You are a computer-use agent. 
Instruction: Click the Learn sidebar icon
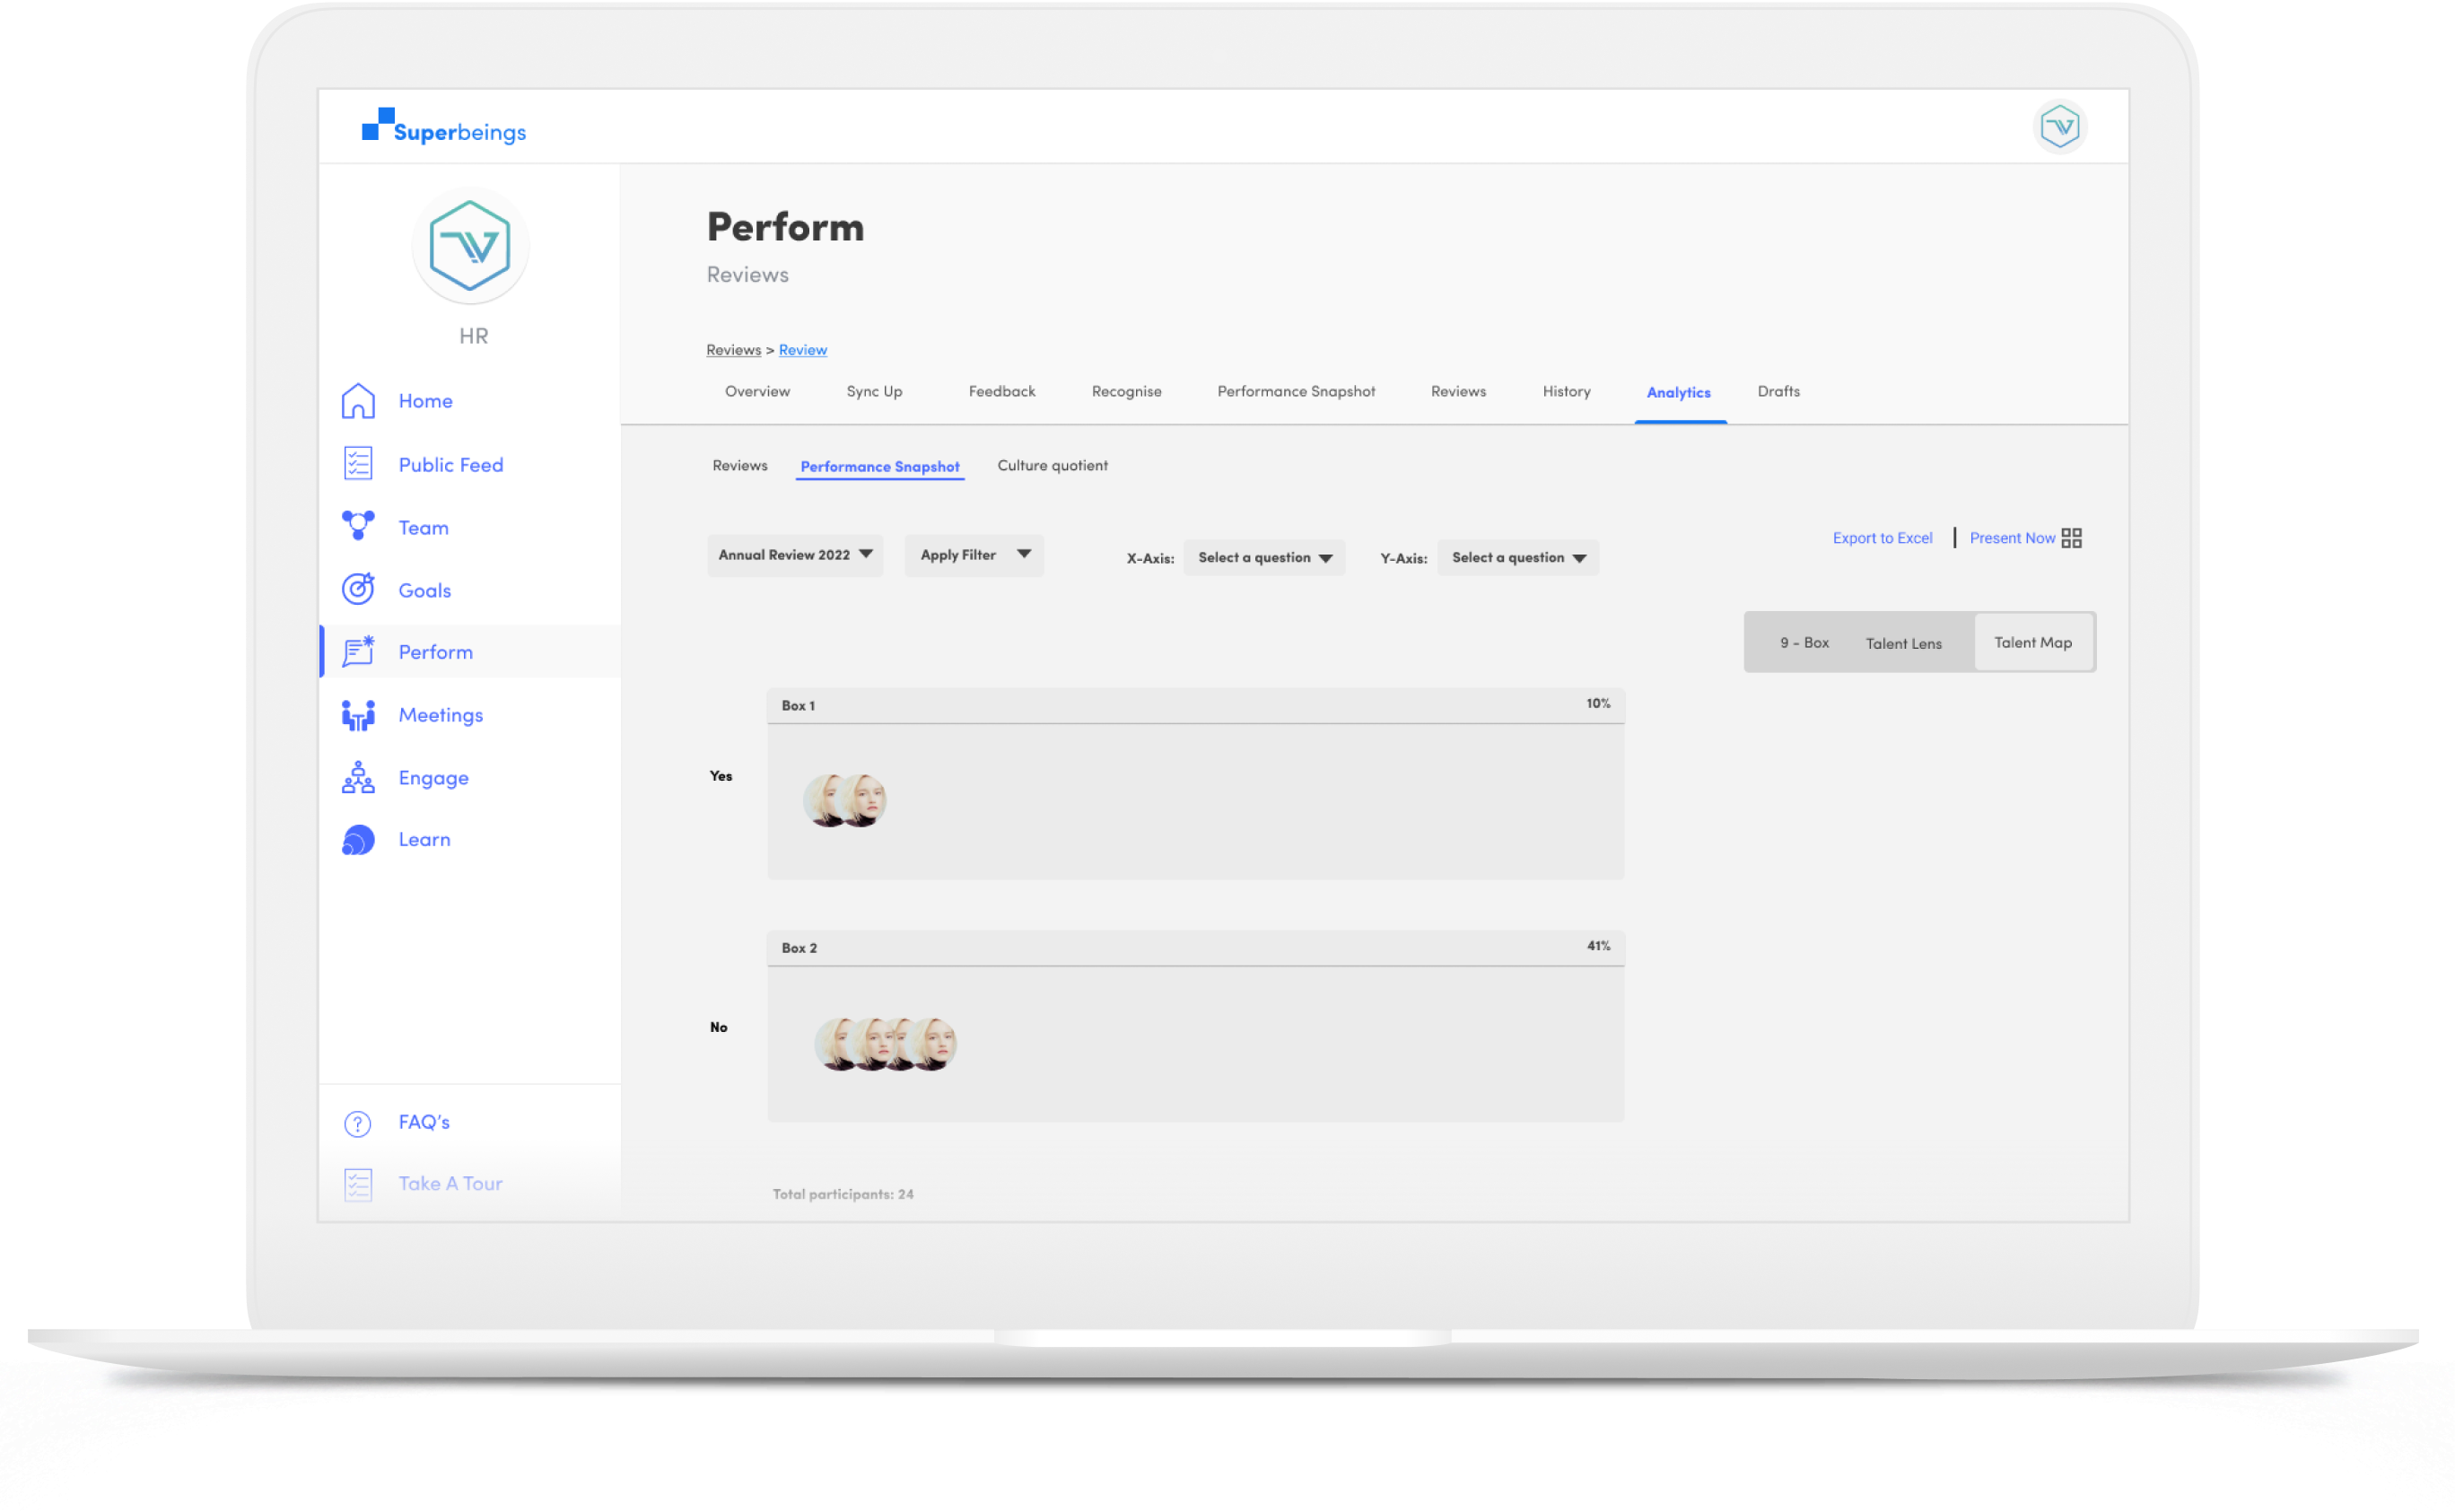tap(358, 840)
